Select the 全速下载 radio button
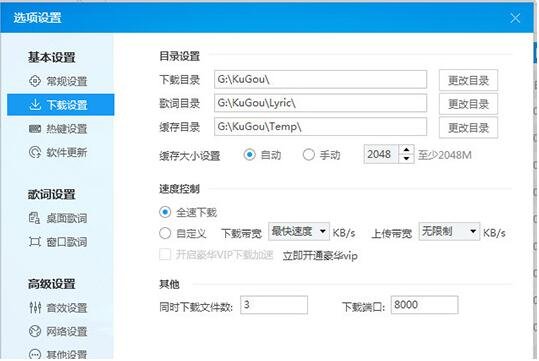Screen dimensions: 539x361 coord(165,212)
